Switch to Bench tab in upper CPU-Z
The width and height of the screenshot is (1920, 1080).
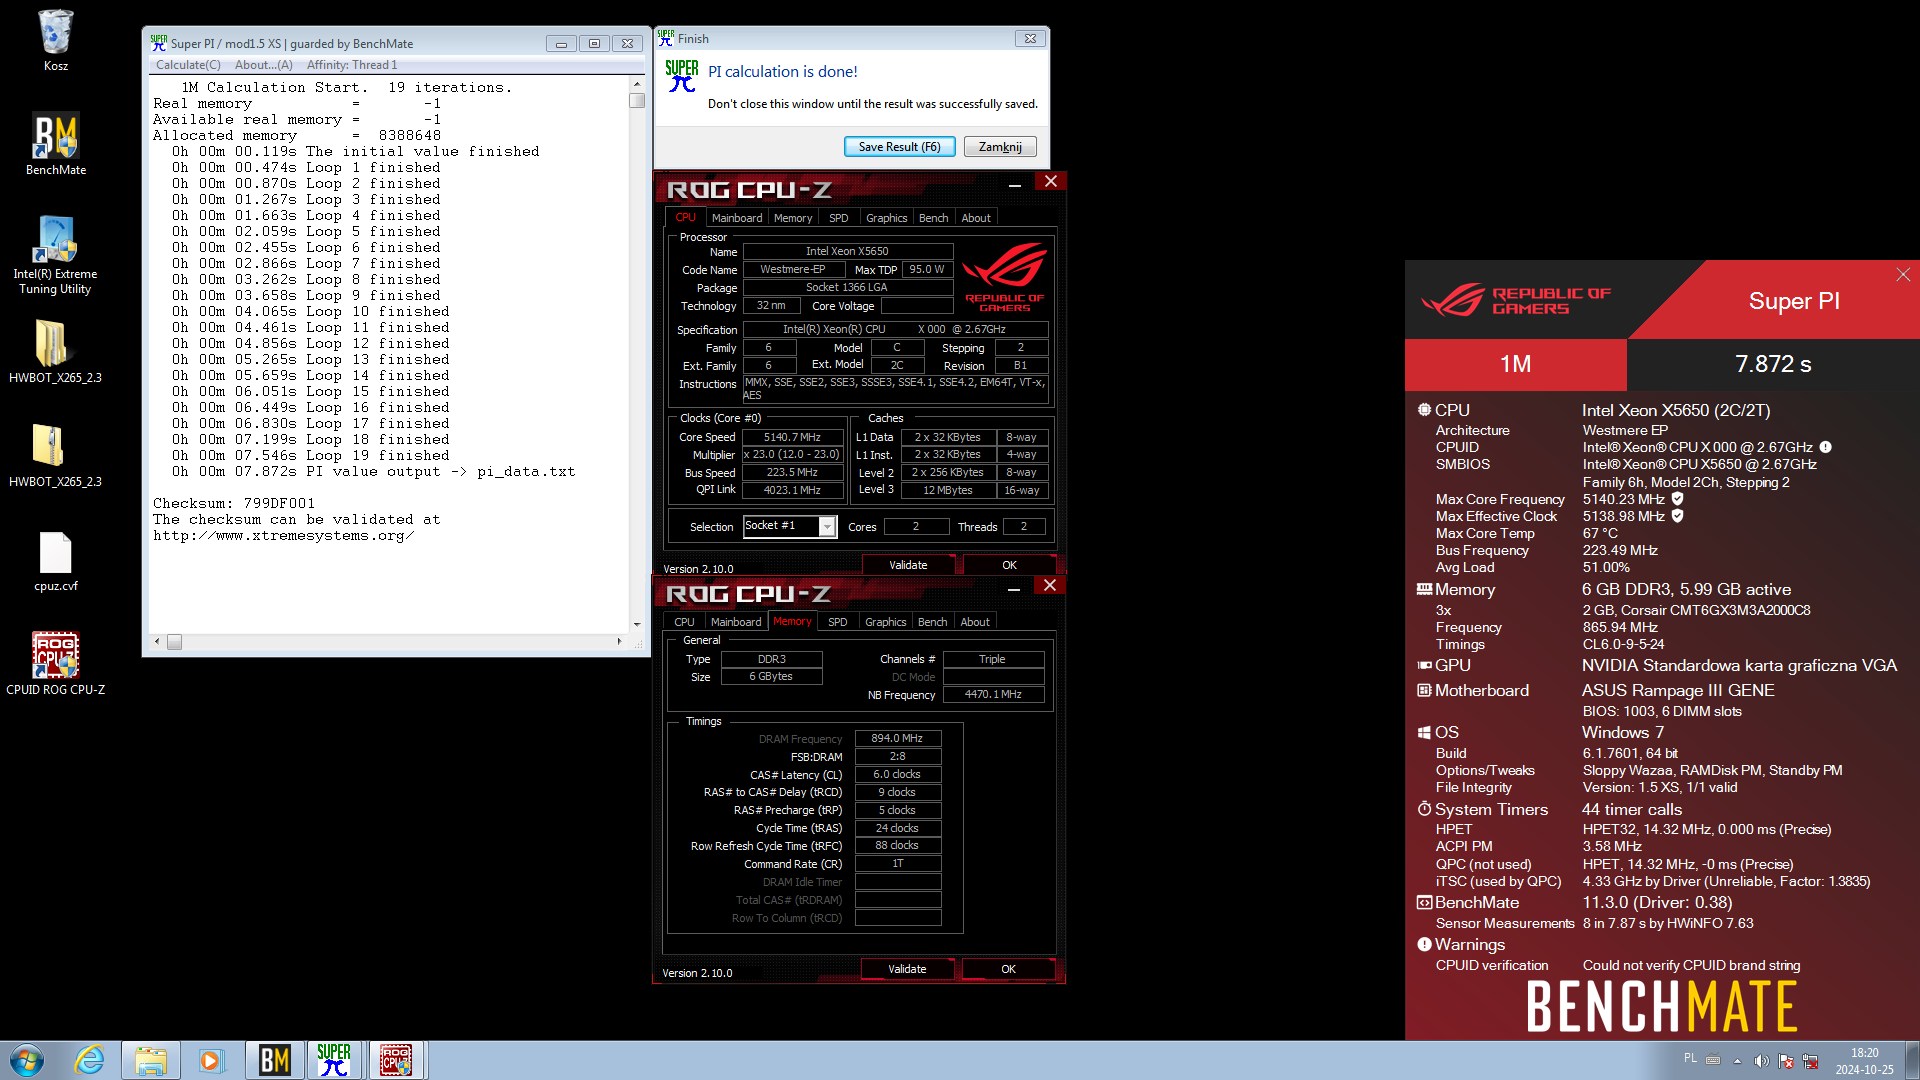click(x=933, y=218)
